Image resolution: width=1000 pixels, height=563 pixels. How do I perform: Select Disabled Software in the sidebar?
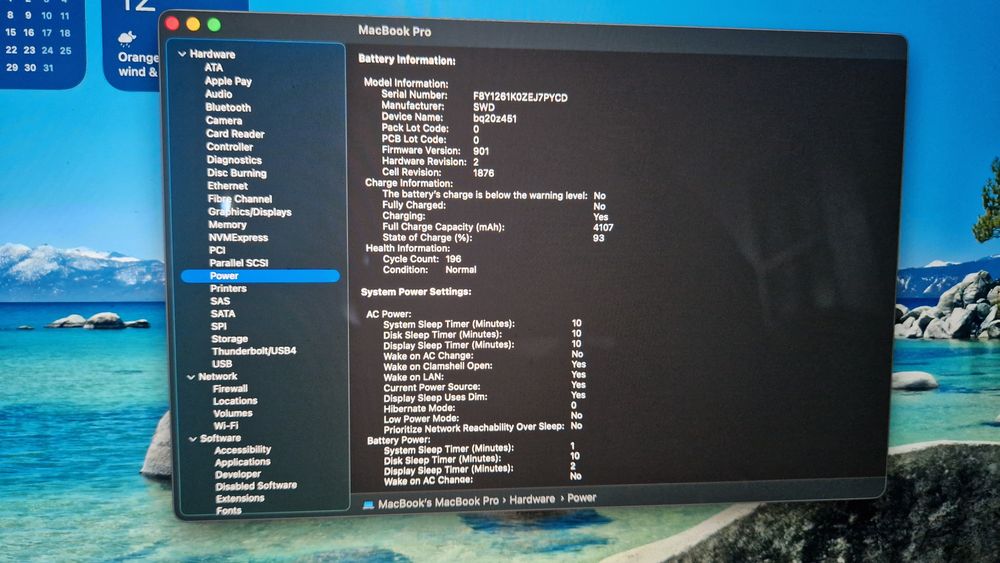tap(256, 486)
